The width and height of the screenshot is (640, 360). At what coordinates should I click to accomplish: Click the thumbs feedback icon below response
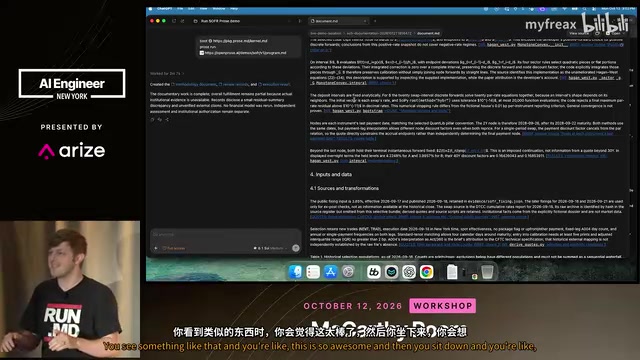click(x=160, y=120)
